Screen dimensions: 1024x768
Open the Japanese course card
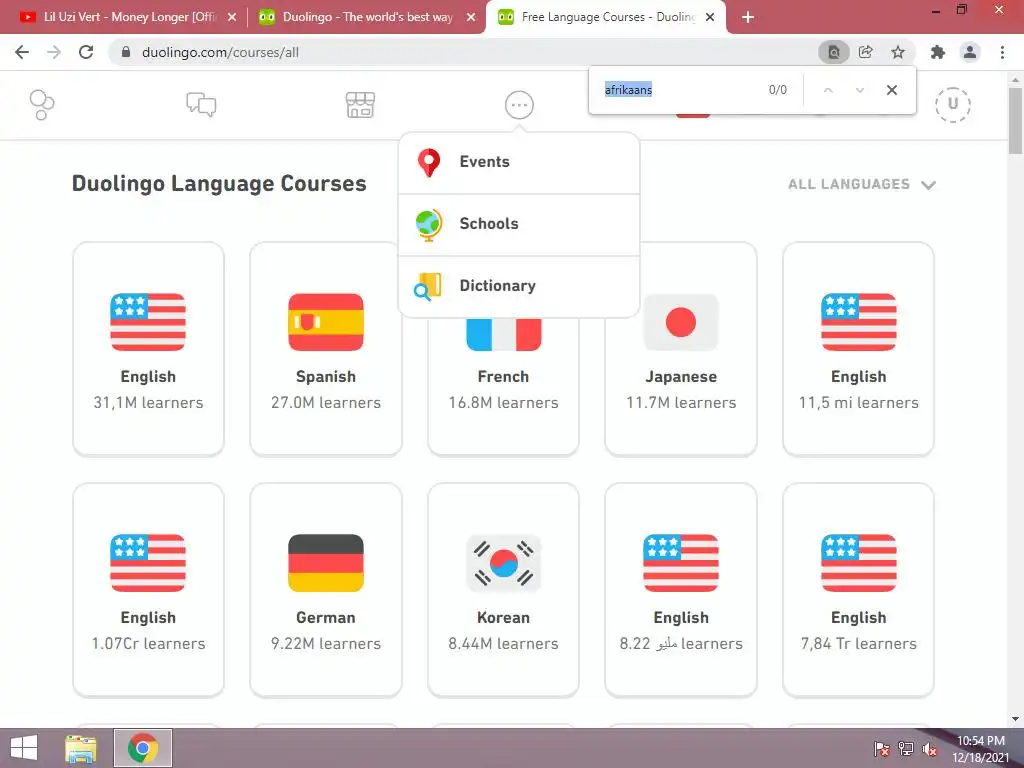point(681,349)
